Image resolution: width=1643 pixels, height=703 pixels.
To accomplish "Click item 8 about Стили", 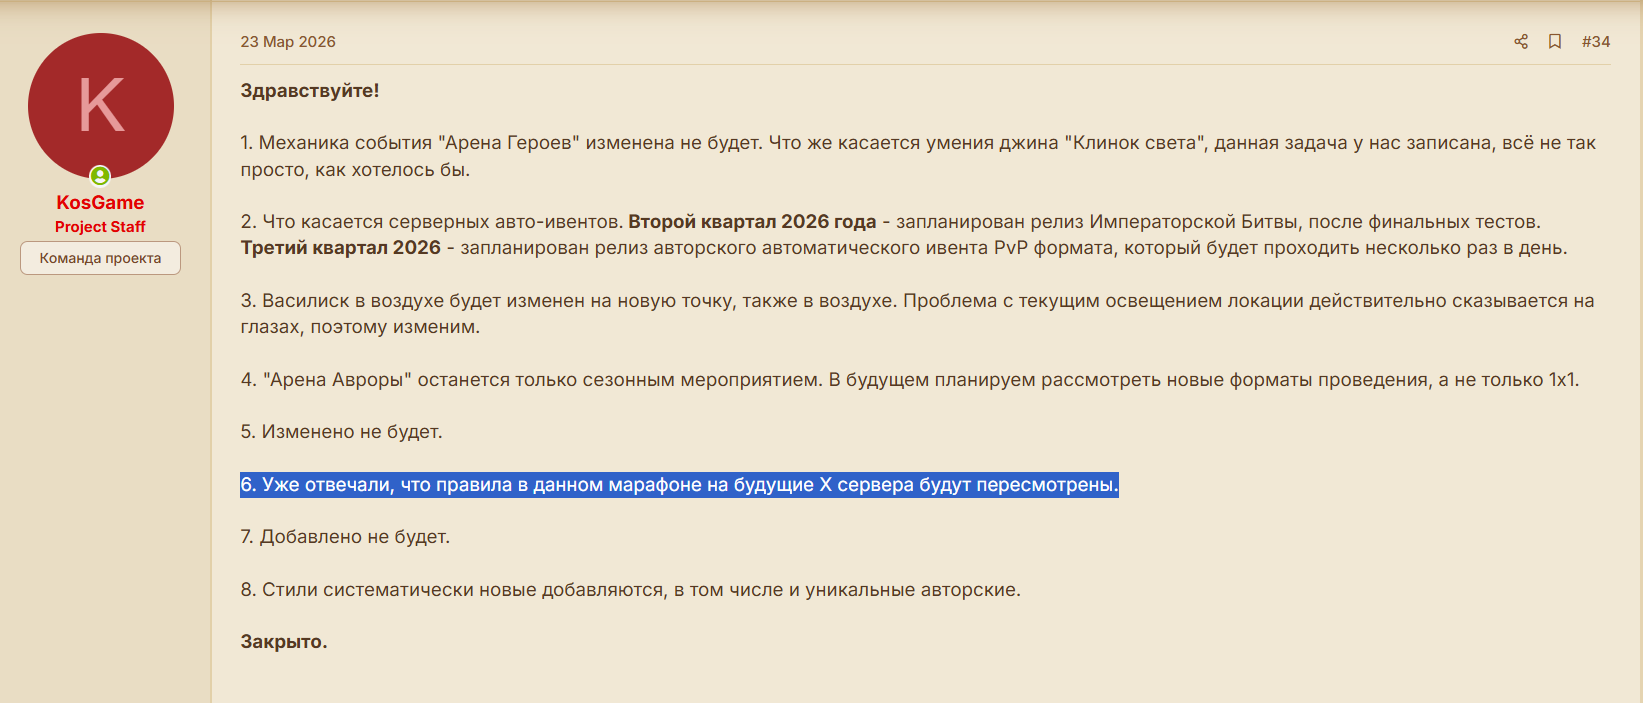I will pos(631,590).
